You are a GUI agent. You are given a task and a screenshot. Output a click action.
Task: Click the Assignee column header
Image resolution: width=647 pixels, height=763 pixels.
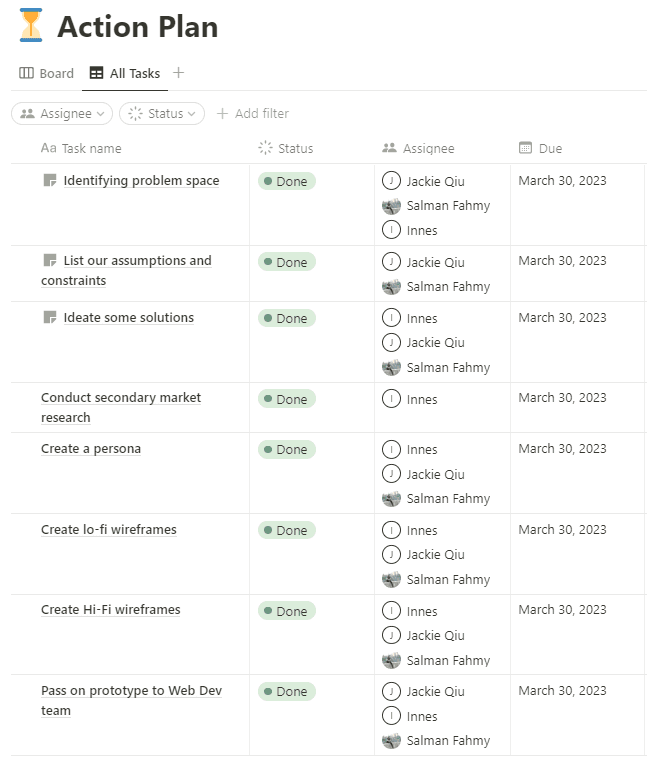[x=418, y=148]
